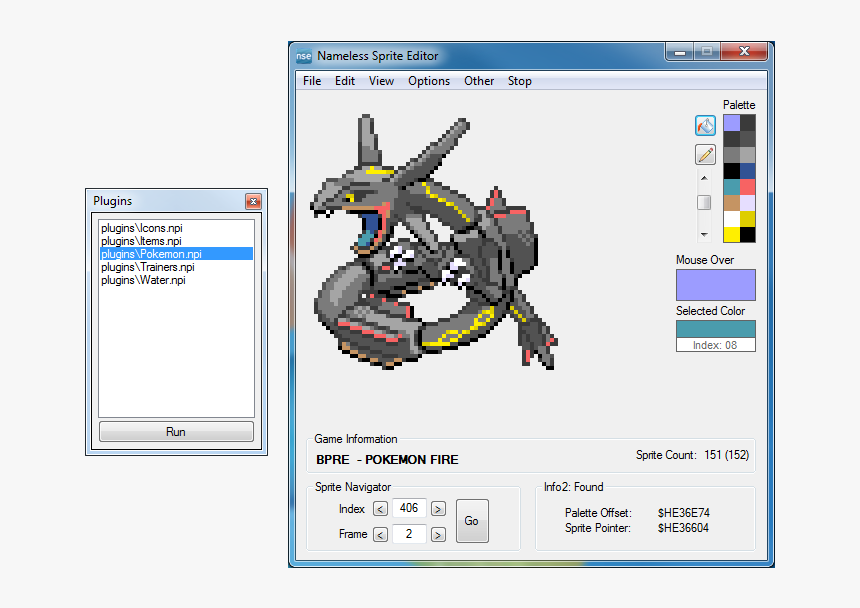860x608 pixels.
Task: Click the maximize button of Nameless Sprite Editor
Action: [707, 52]
